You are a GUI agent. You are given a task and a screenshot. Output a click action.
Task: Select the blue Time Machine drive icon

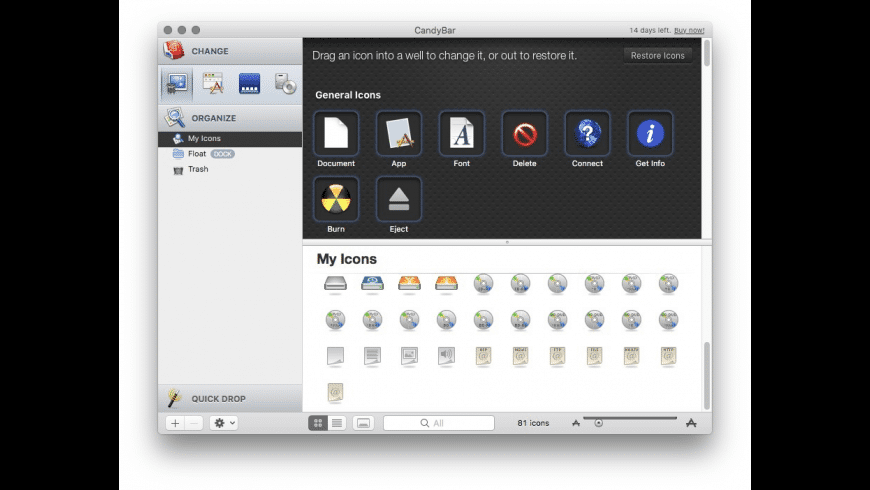tap(372, 283)
